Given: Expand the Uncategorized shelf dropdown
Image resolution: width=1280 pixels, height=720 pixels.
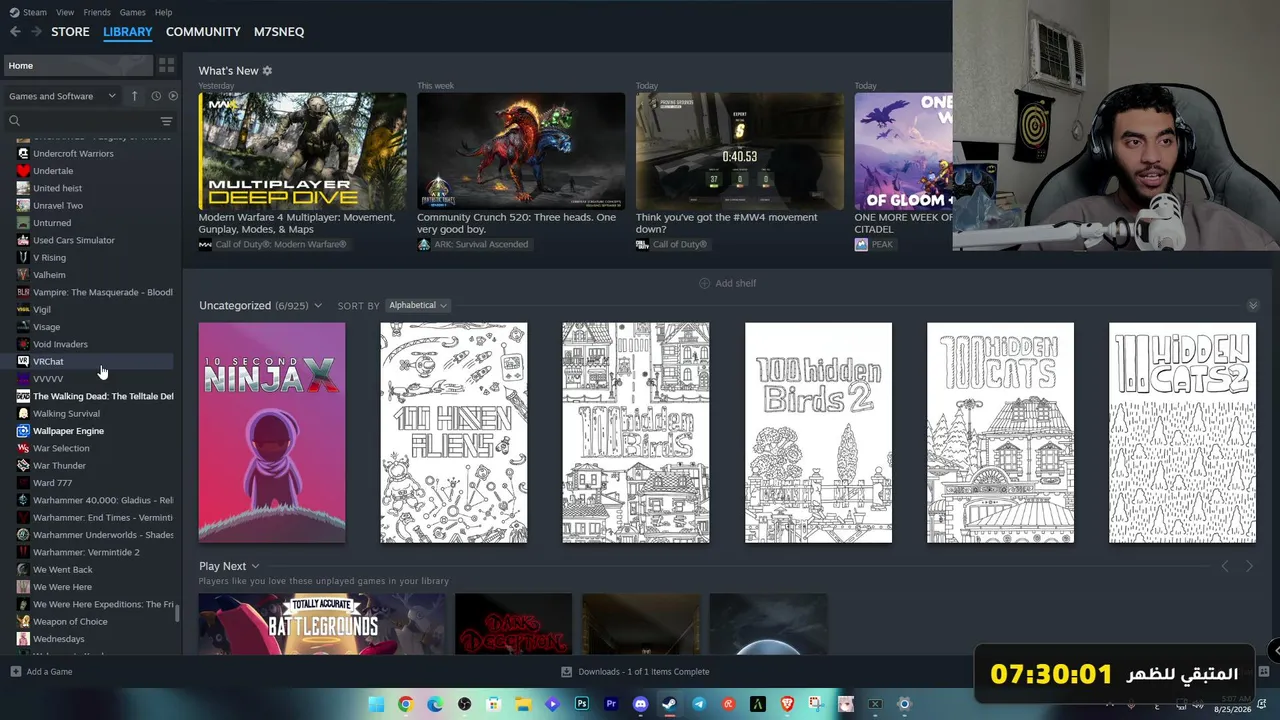Looking at the screenshot, I should pos(318,305).
